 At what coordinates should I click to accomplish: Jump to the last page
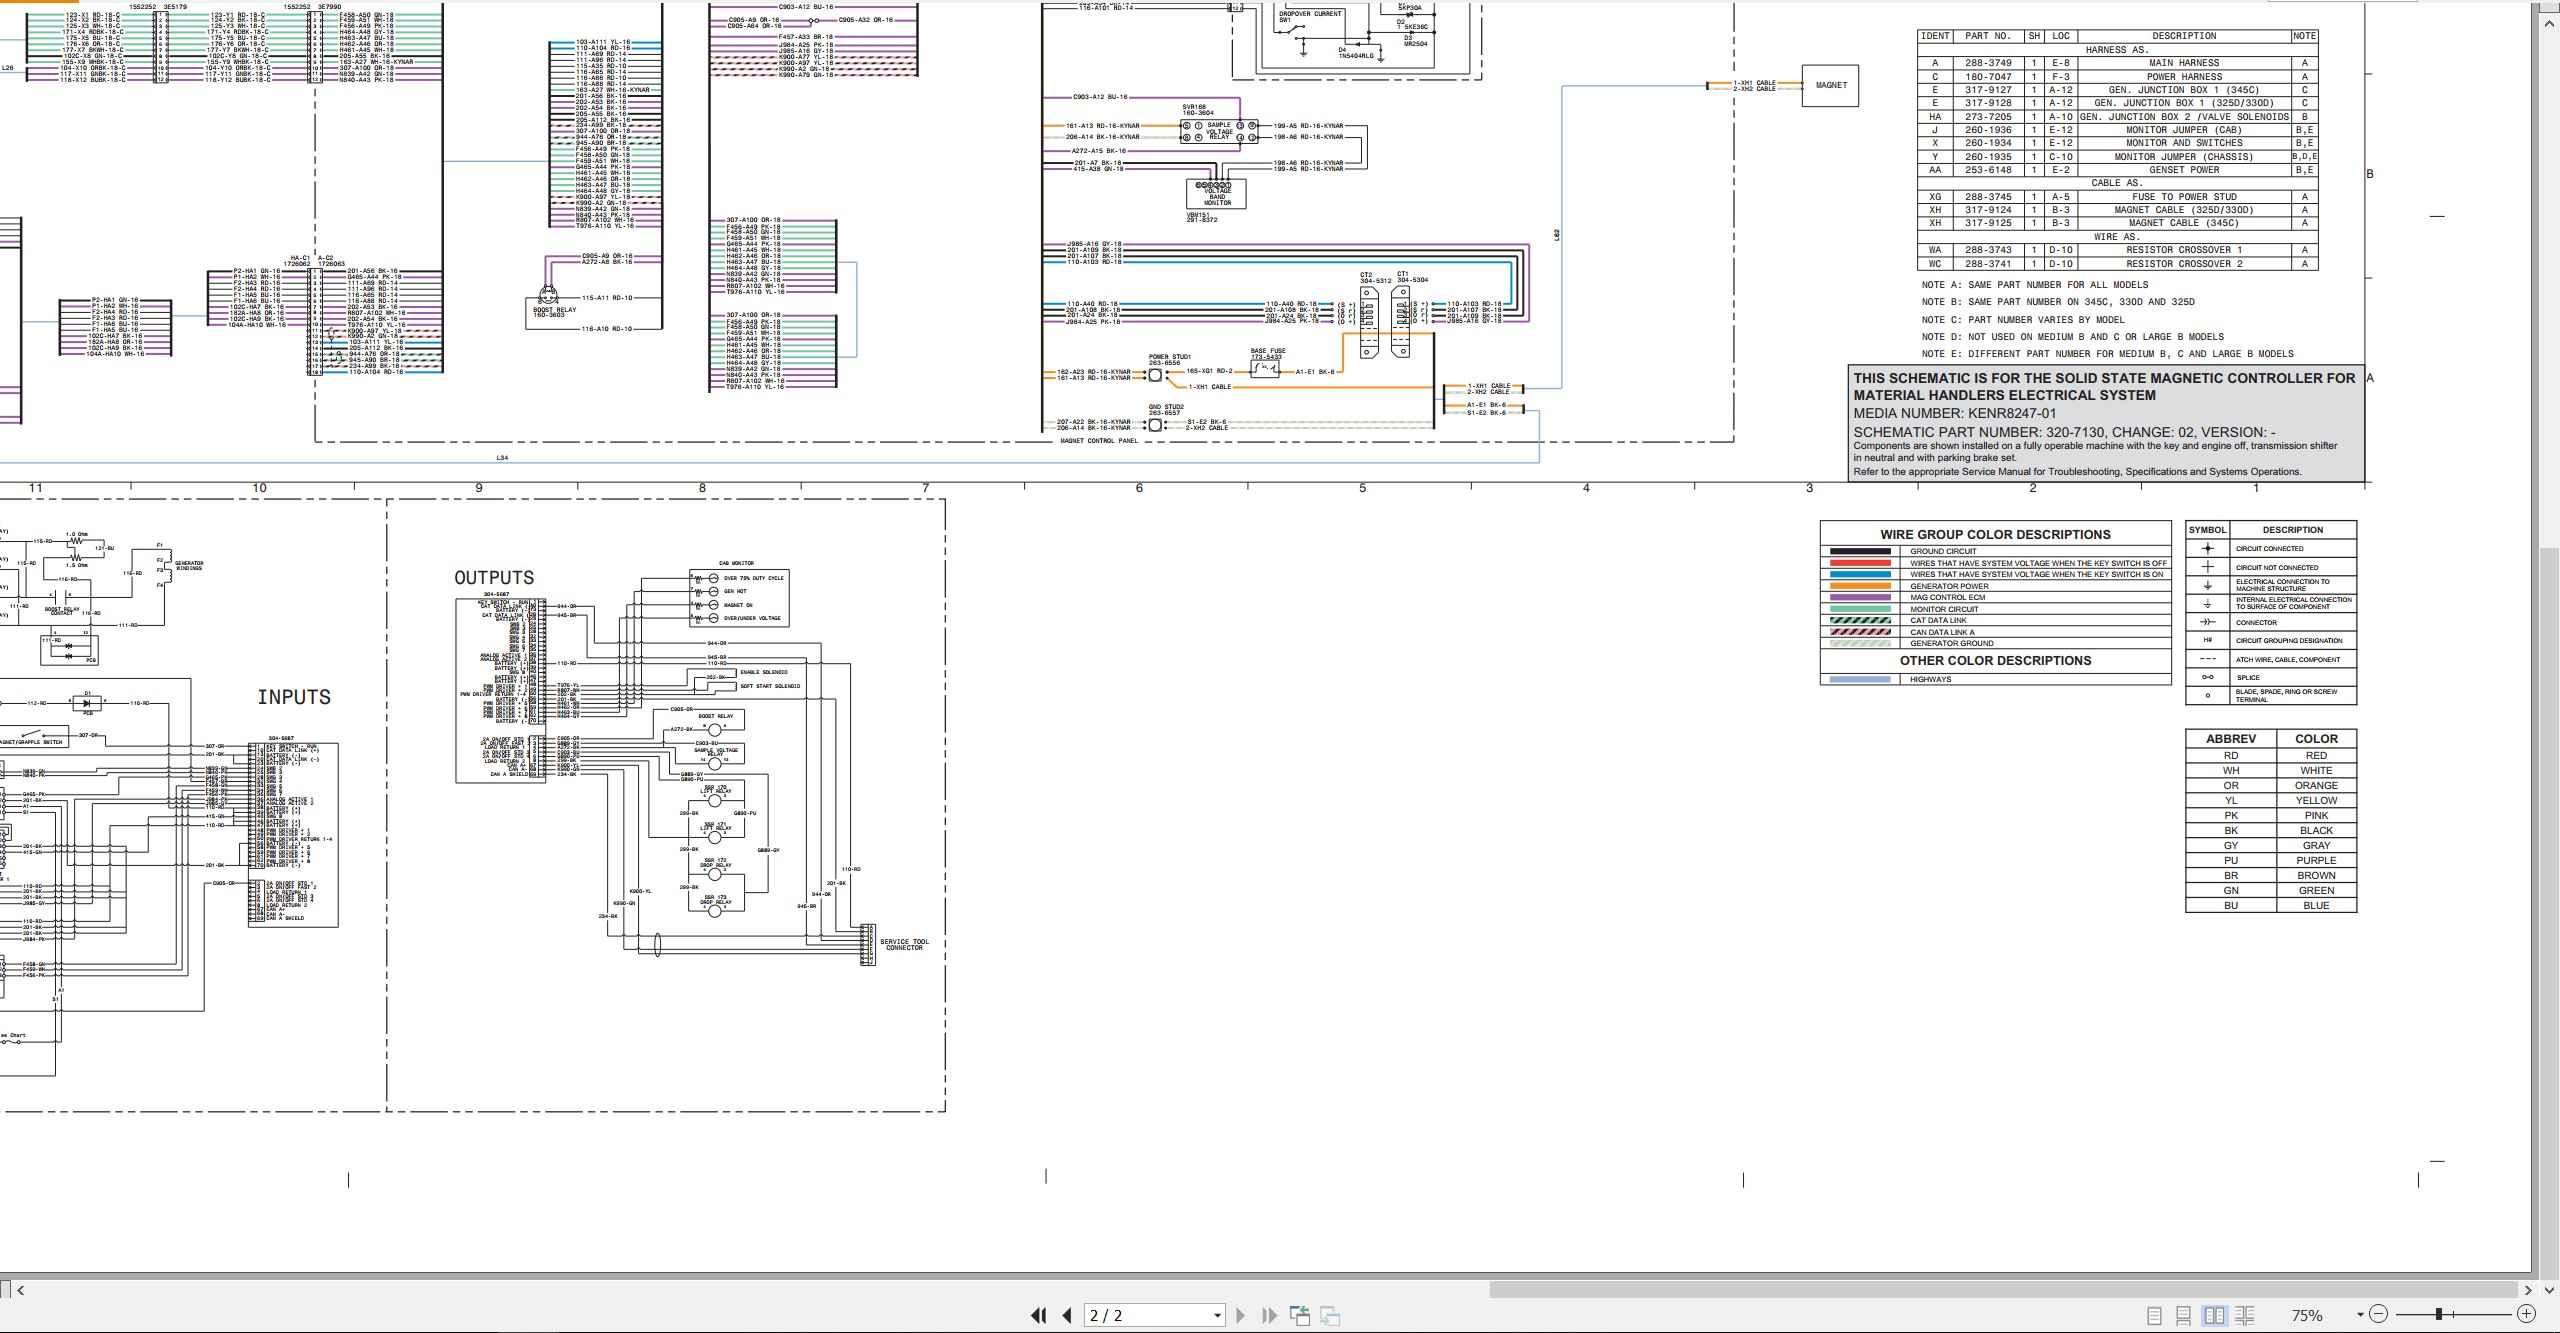tap(1269, 1316)
